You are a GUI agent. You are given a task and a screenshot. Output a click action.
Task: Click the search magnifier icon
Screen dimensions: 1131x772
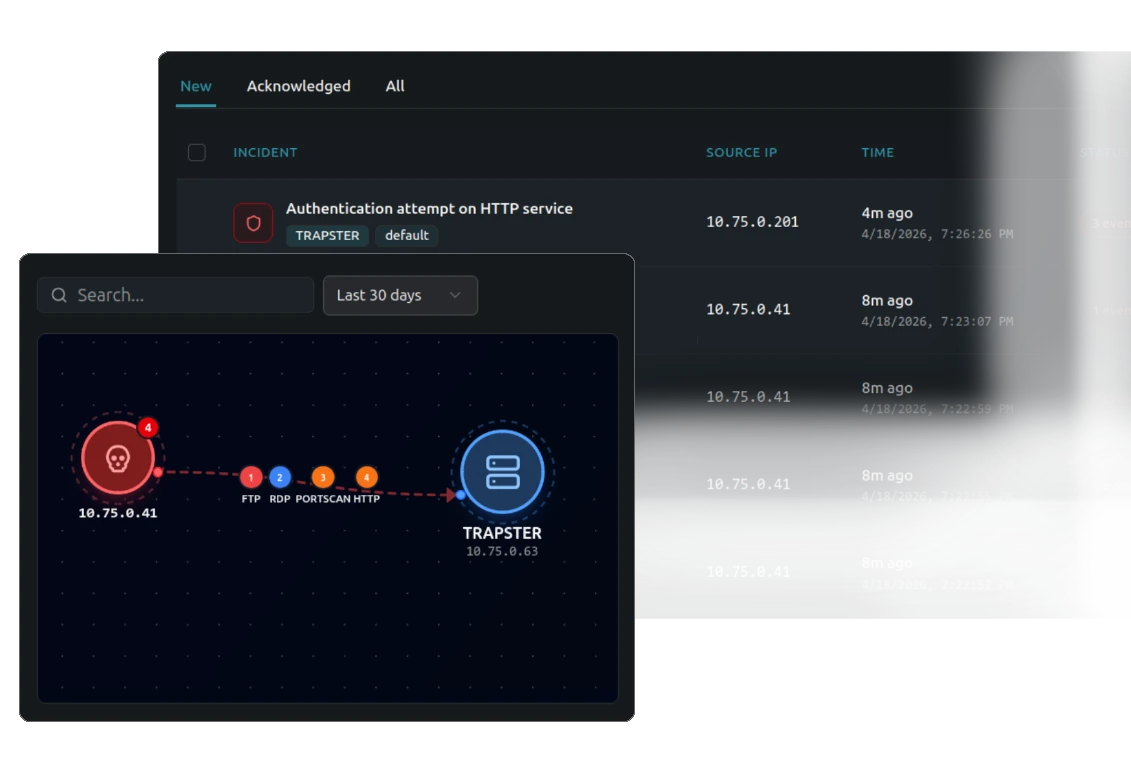59,294
